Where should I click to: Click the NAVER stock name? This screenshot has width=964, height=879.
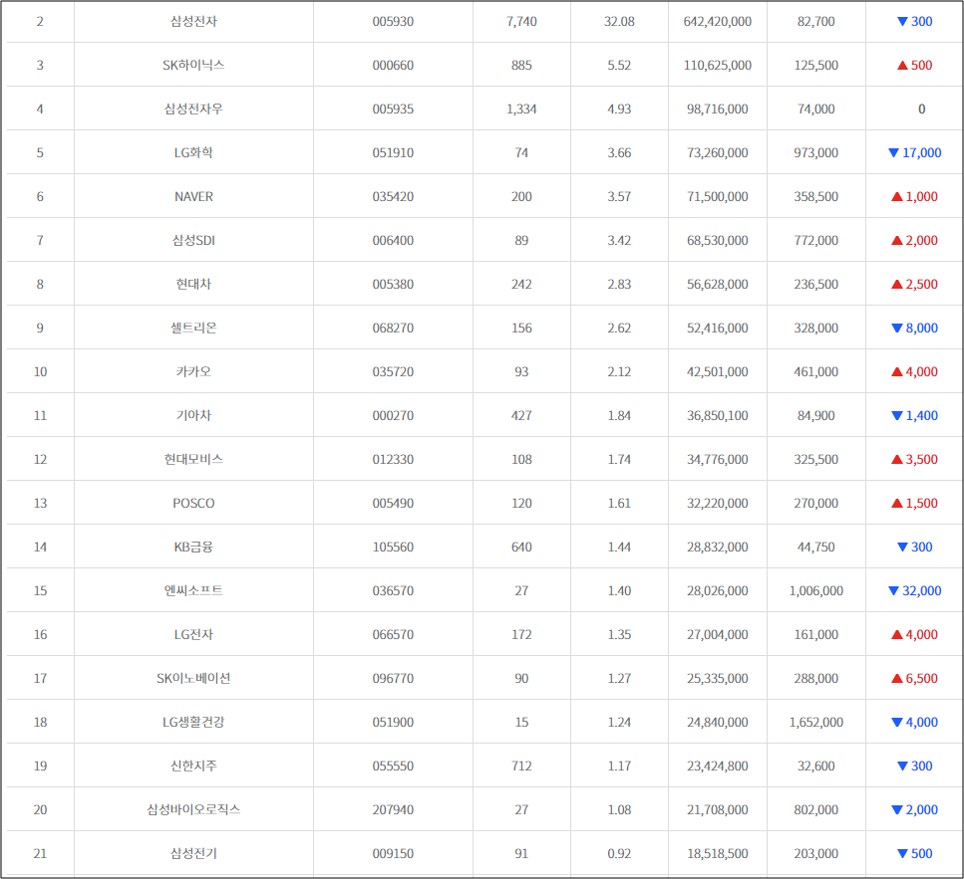tap(193, 197)
